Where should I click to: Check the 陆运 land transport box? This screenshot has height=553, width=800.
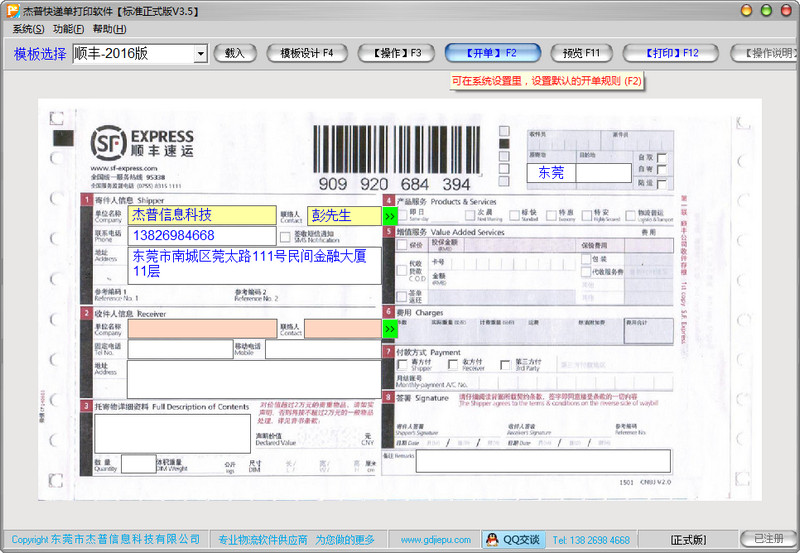pyautogui.click(x=662, y=183)
